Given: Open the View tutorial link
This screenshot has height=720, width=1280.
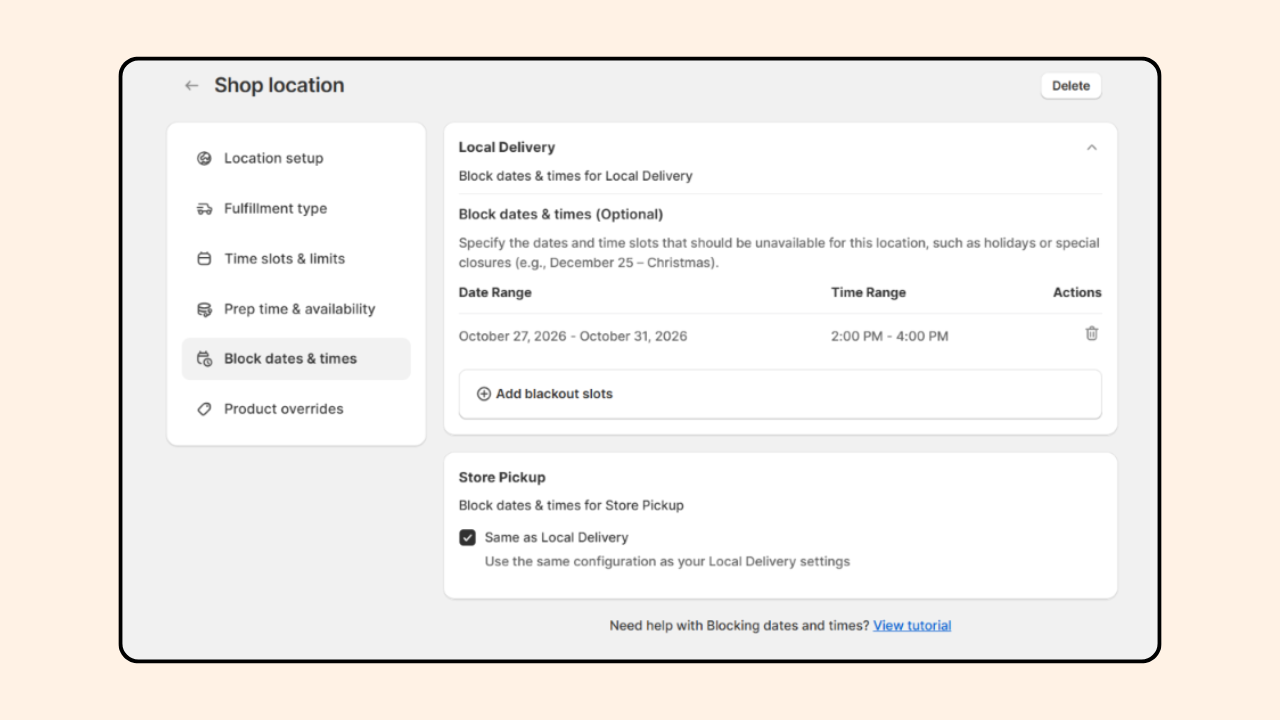Looking at the screenshot, I should [912, 626].
